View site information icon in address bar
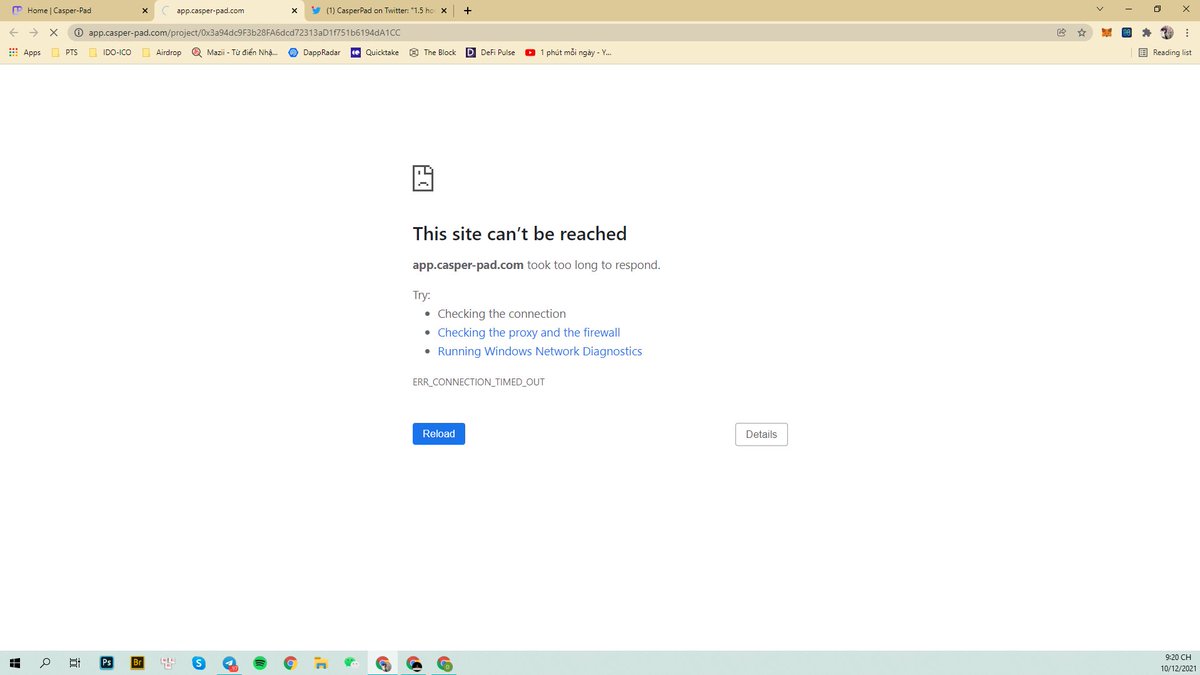 click(x=78, y=32)
